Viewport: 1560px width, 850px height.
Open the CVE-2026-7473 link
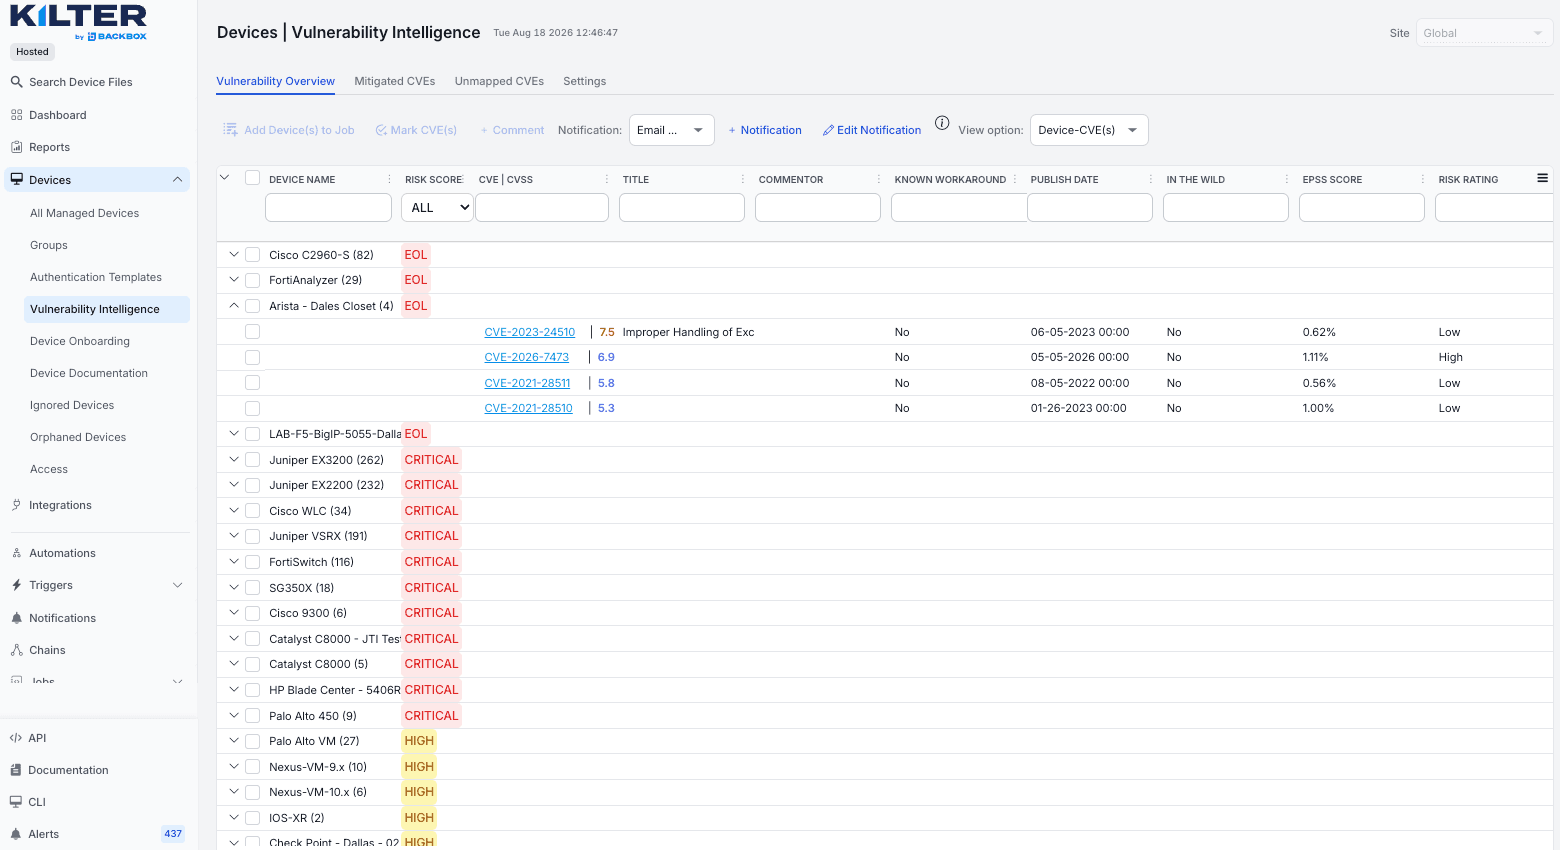[527, 357]
